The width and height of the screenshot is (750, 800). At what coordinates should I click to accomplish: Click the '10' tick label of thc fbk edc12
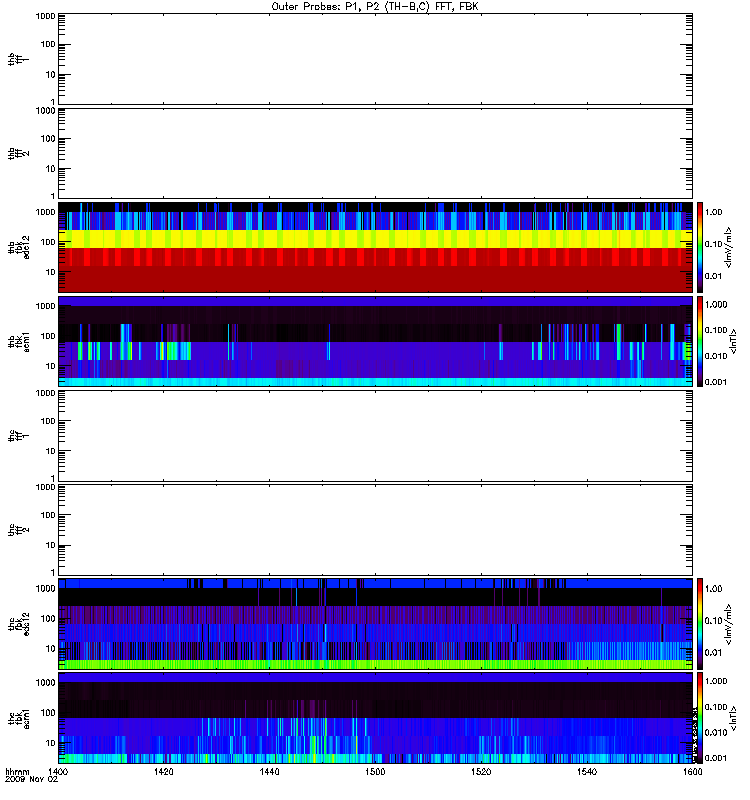click(51, 648)
